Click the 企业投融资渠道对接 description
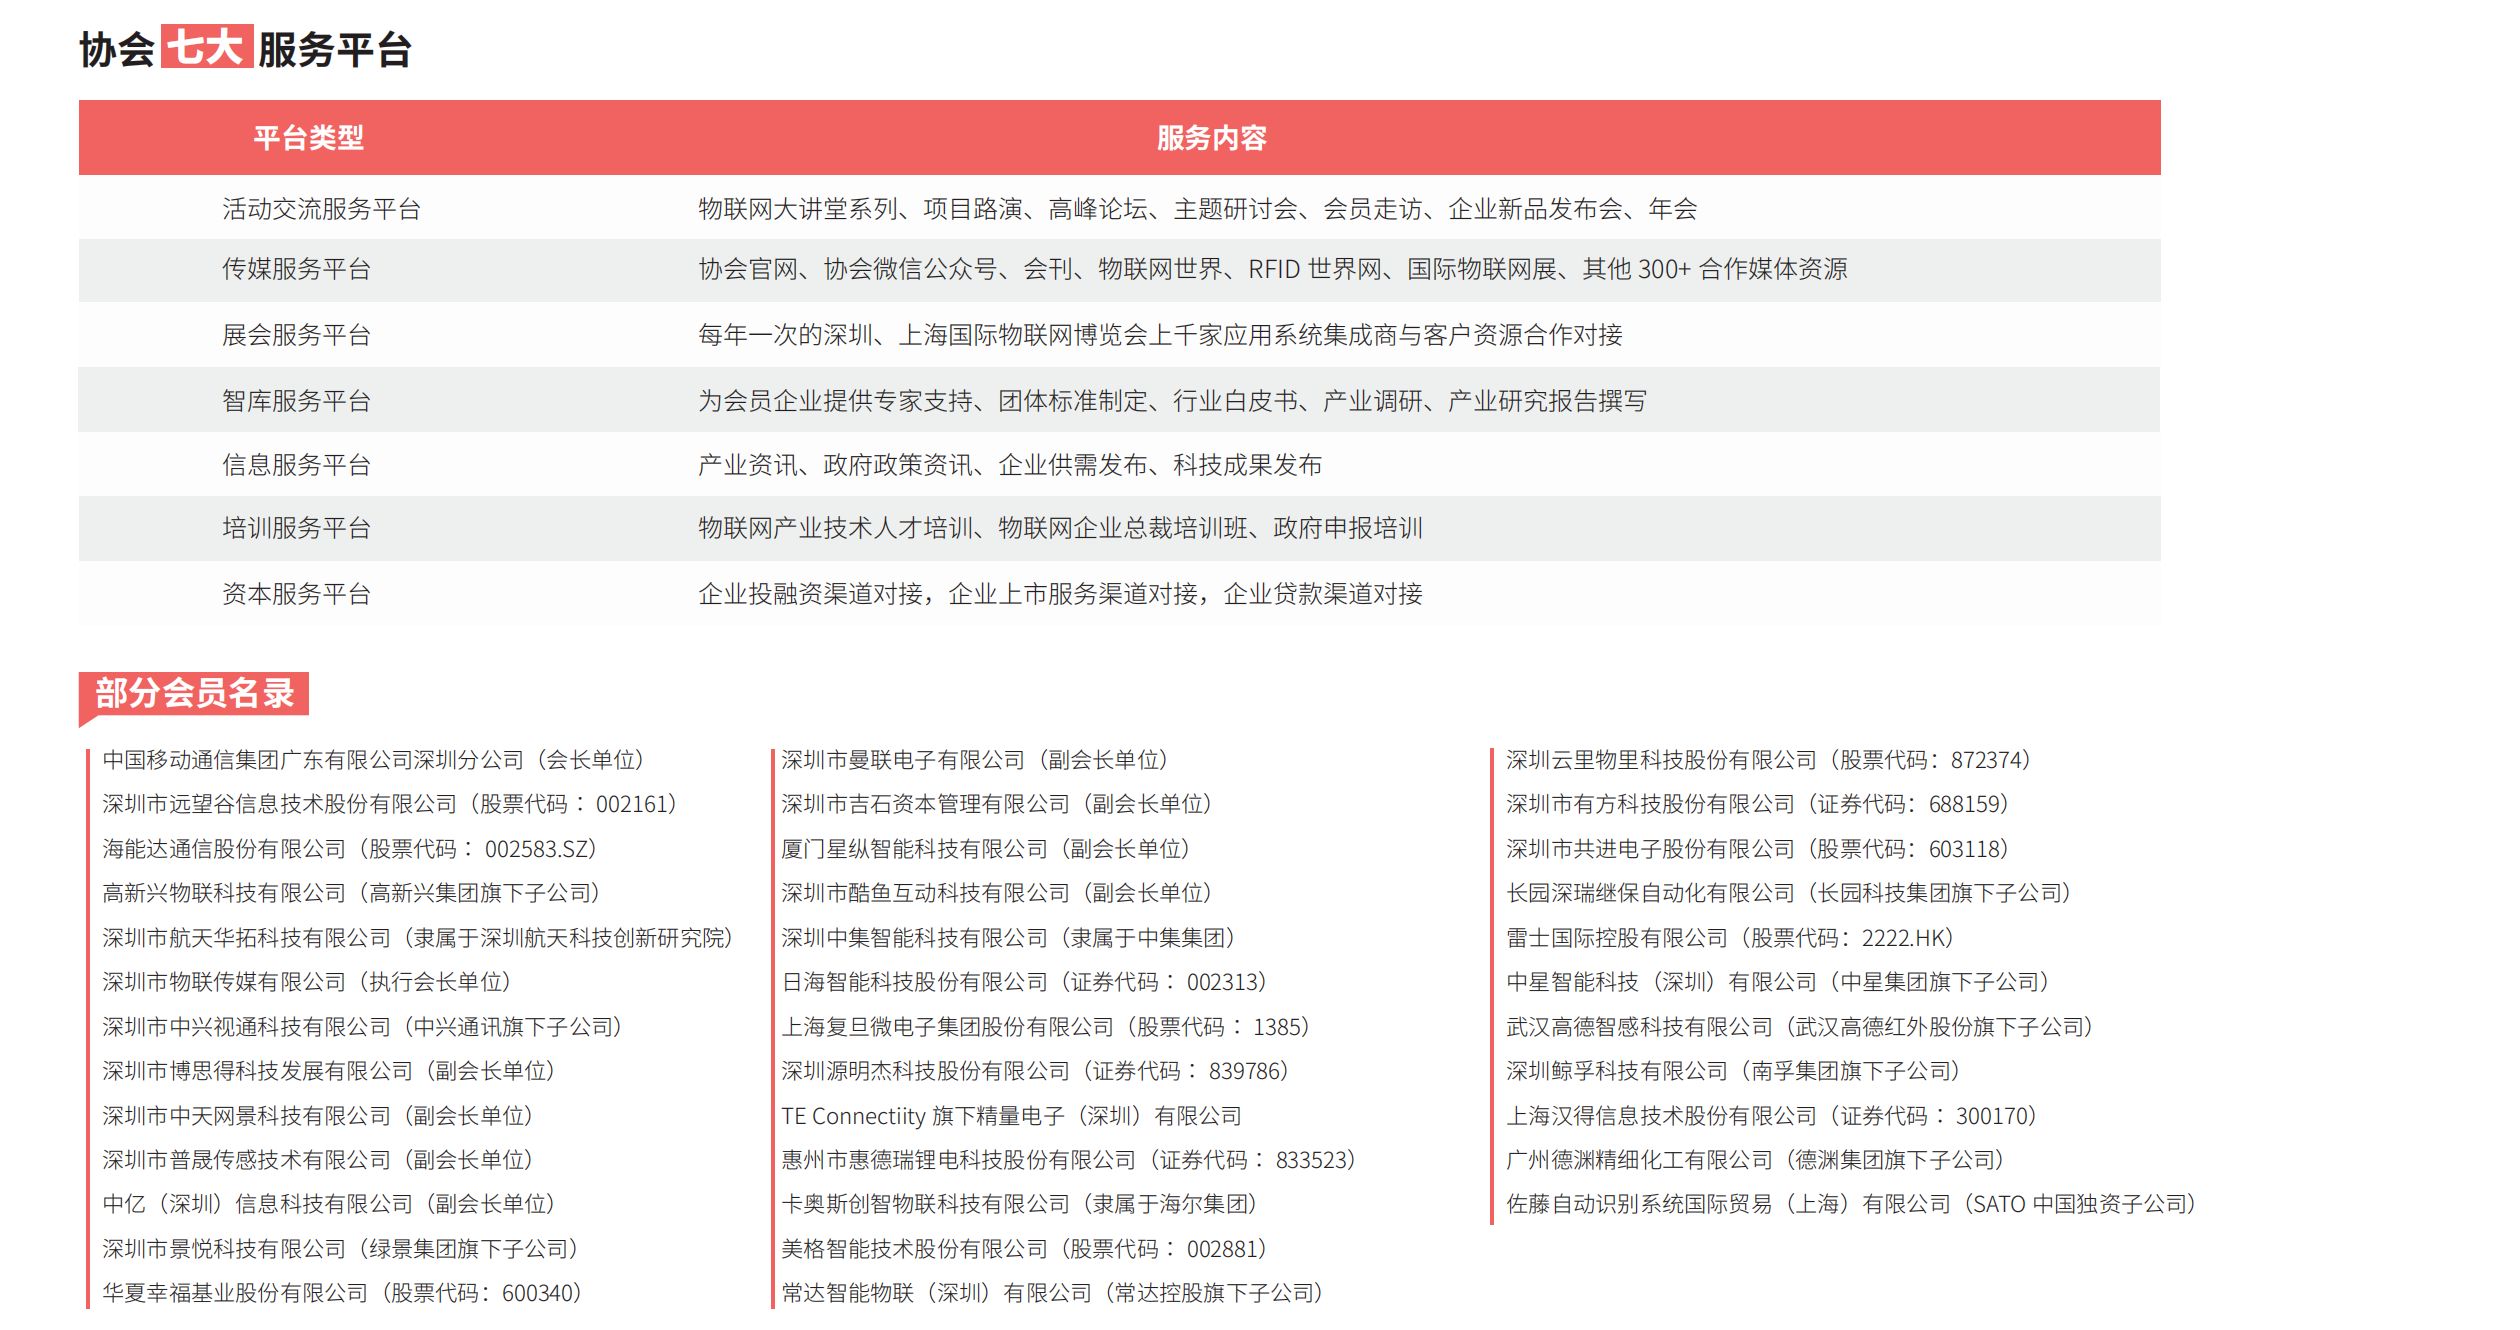The width and height of the screenshot is (2520, 1330). [1060, 594]
